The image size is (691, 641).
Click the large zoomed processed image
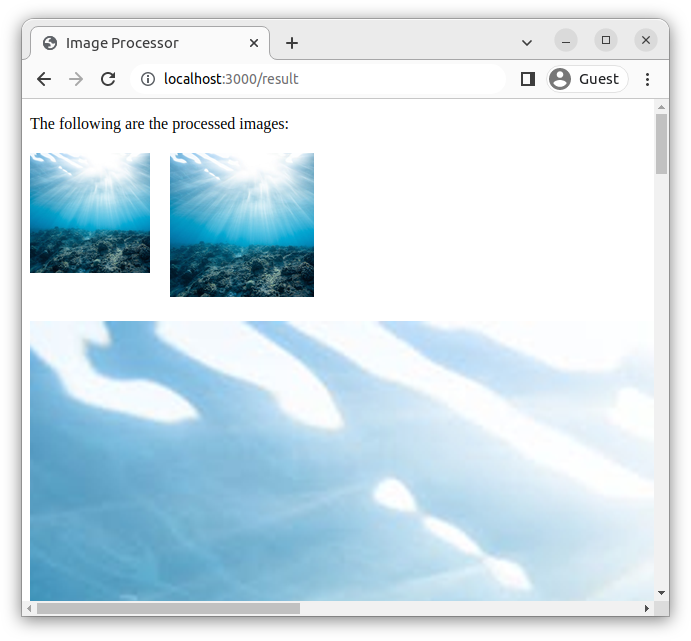tap(342, 461)
